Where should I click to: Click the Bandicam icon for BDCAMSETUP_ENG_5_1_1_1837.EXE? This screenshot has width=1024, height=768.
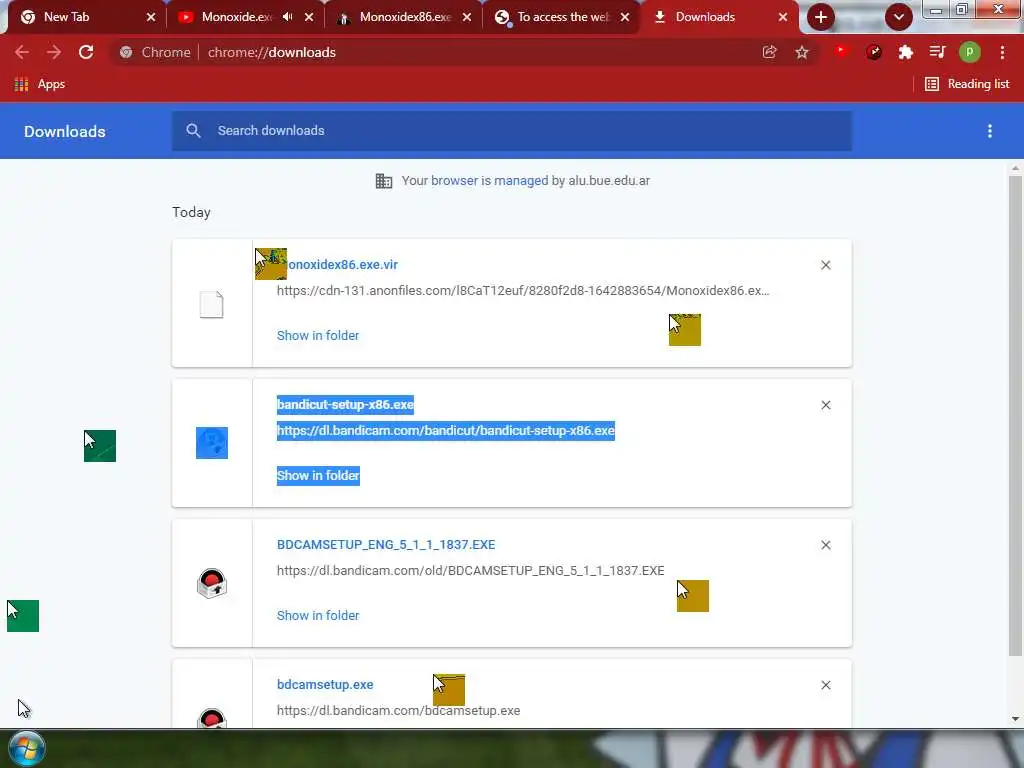coord(212,583)
